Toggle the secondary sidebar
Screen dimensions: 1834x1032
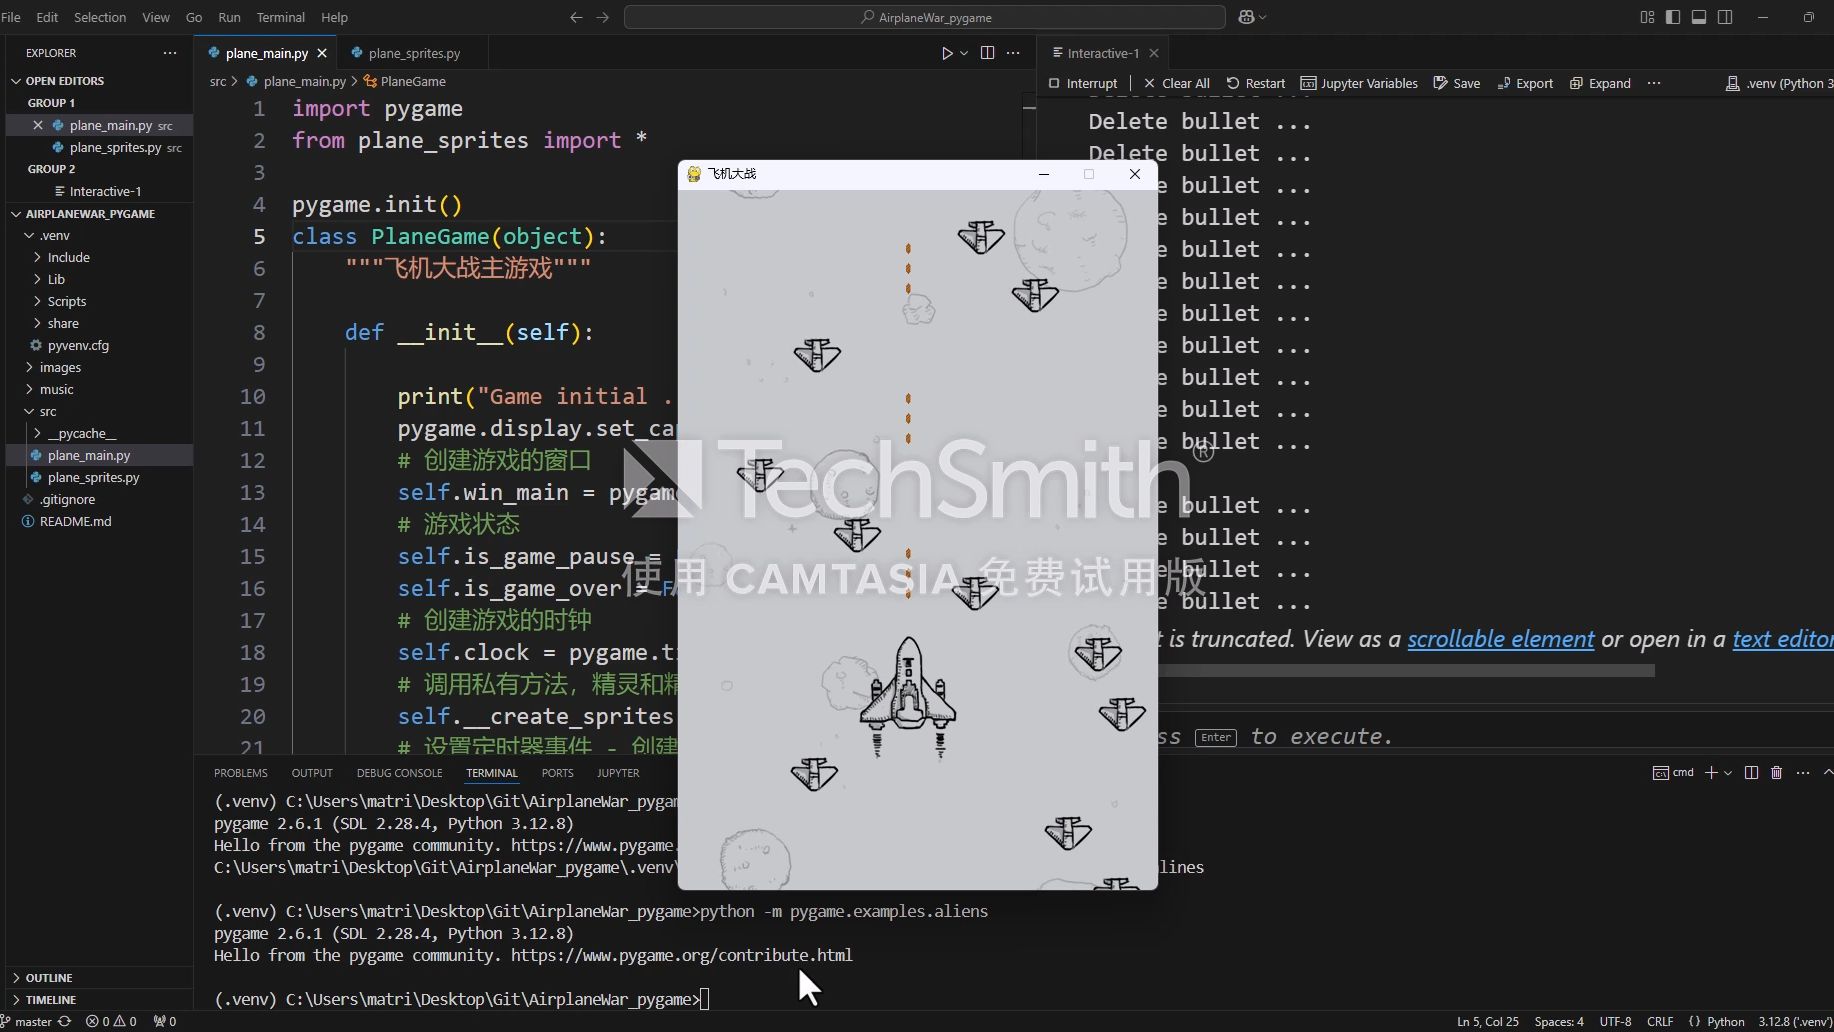click(1726, 17)
